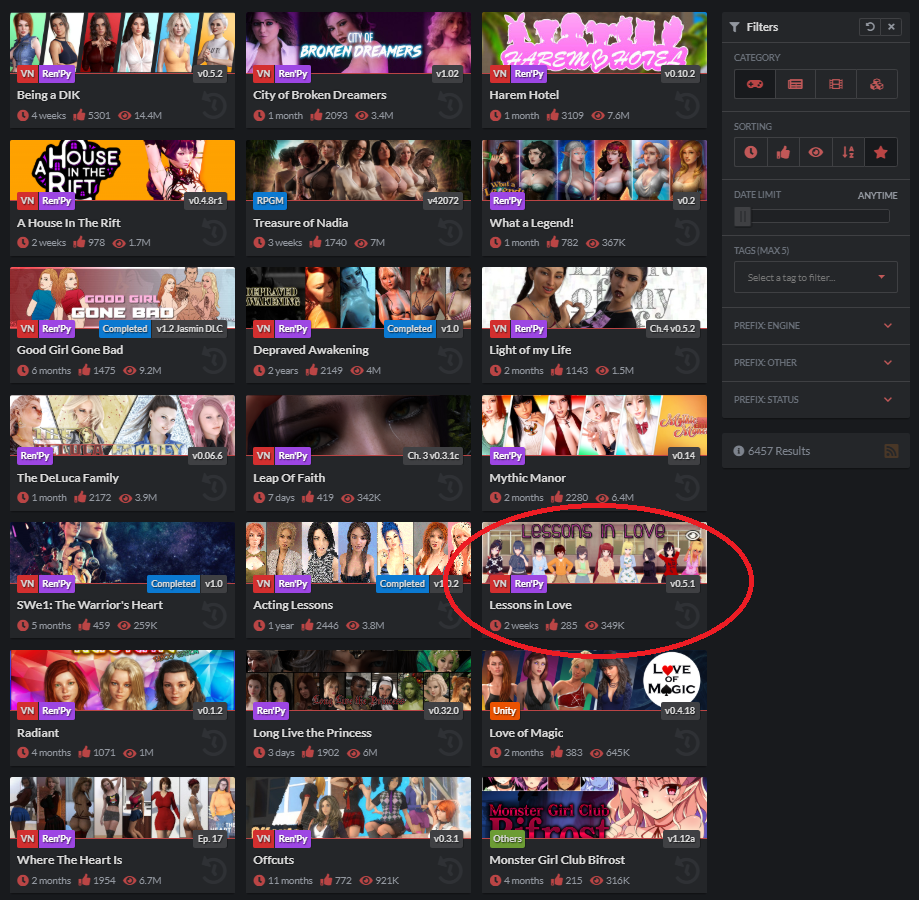Click the history icon on Radiant card
The width and height of the screenshot is (919, 900).
[x=215, y=742]
